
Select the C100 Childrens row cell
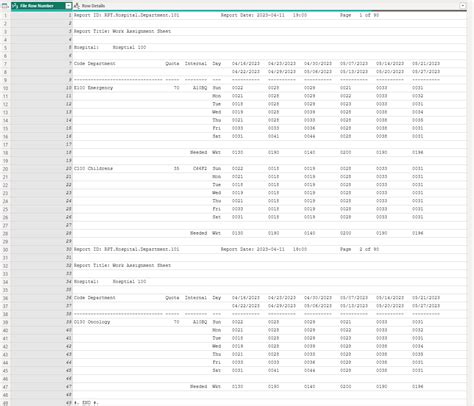coord(270,169)
